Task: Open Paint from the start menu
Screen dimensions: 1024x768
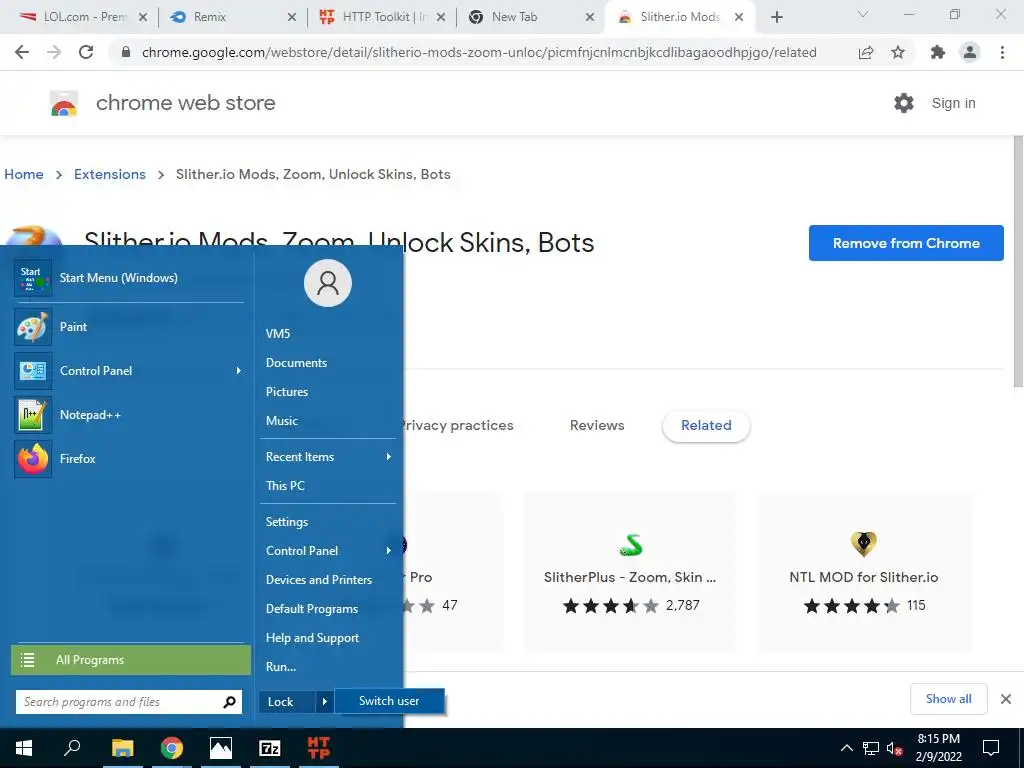Action: click(129, 327)
